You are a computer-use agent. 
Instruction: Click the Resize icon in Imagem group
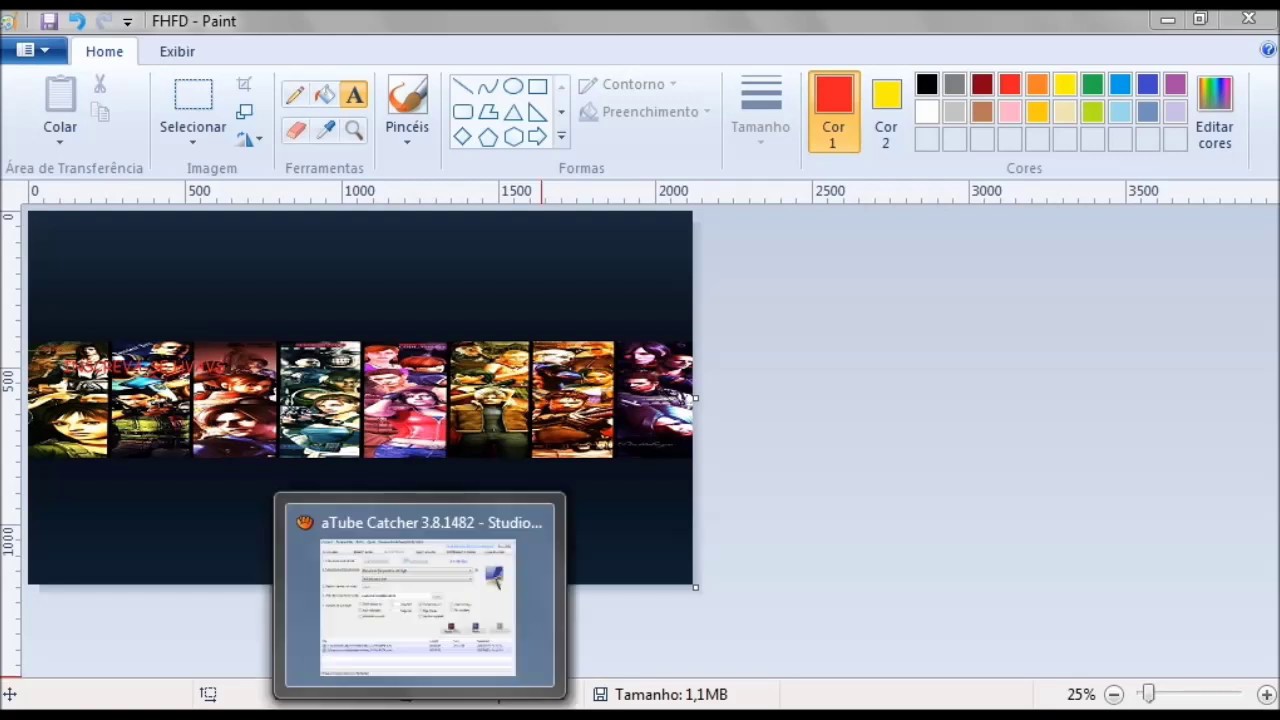245,112
